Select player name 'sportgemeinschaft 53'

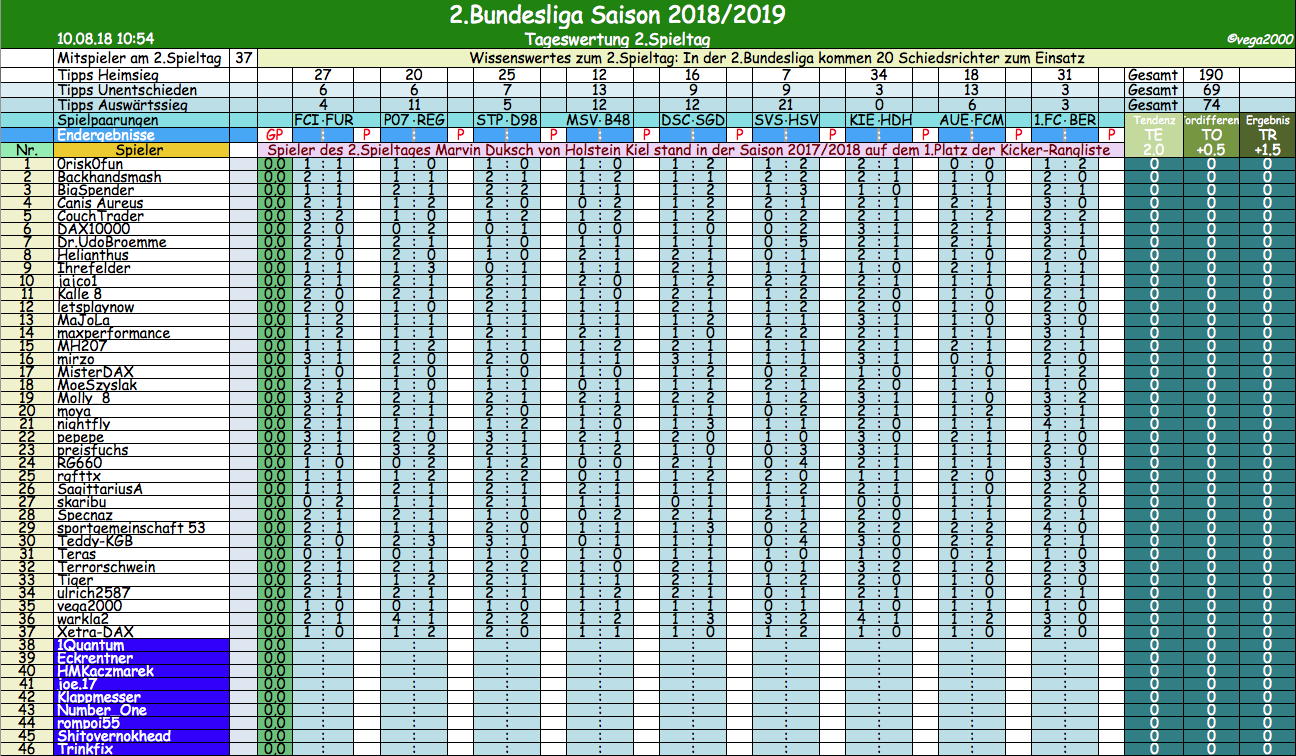[131, 528]
